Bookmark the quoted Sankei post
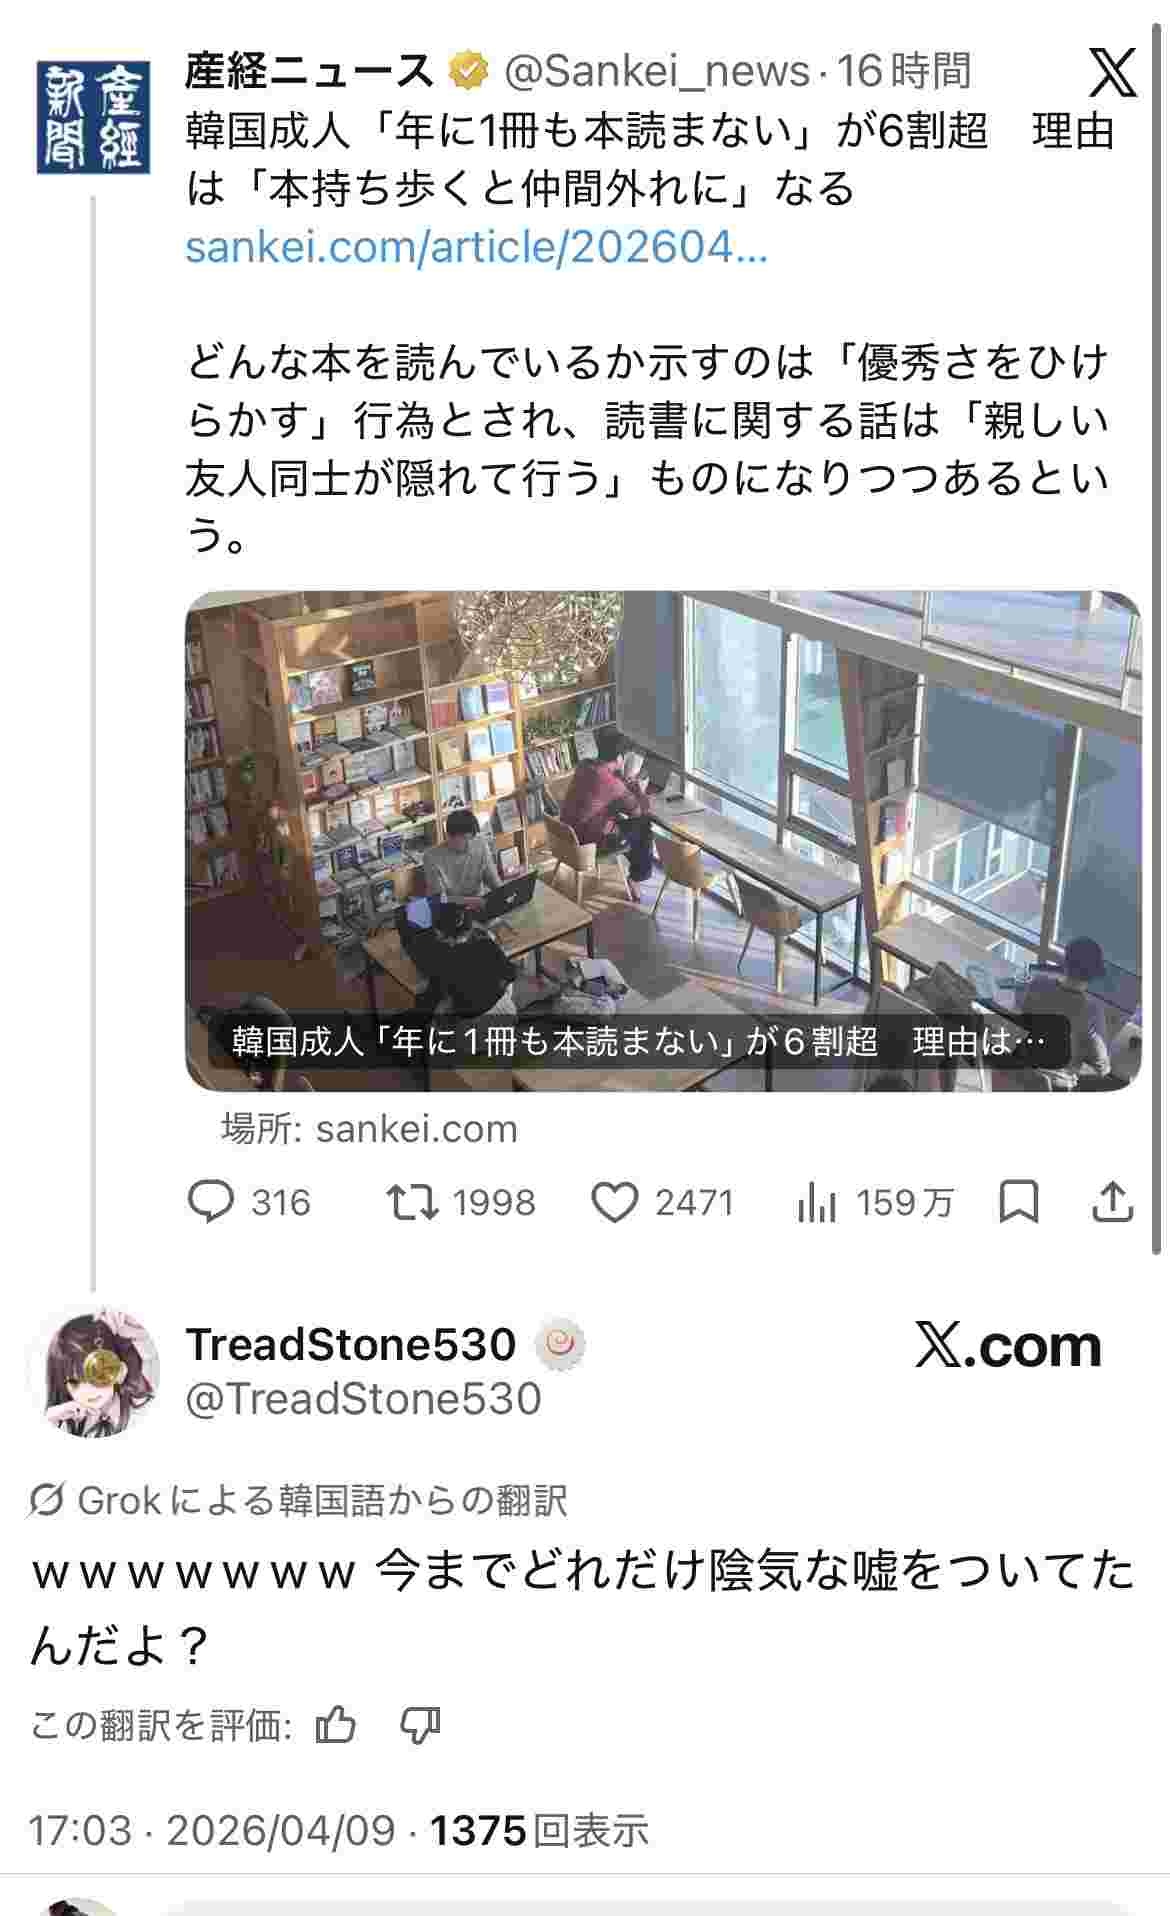The height and width of the screenshot is (1916, 1170). 1019,1202
